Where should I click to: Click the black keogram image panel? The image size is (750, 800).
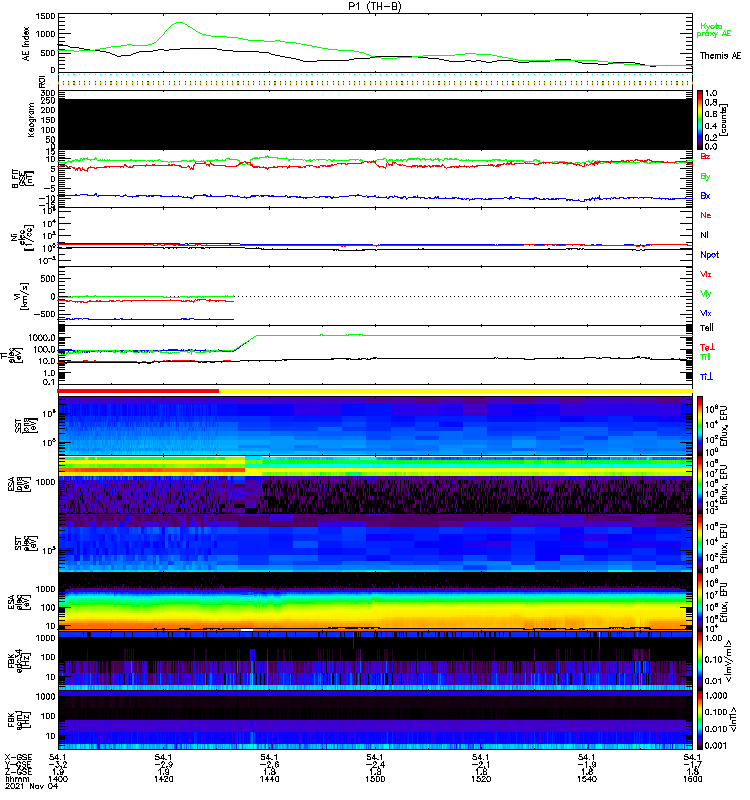tap(376, 124)
